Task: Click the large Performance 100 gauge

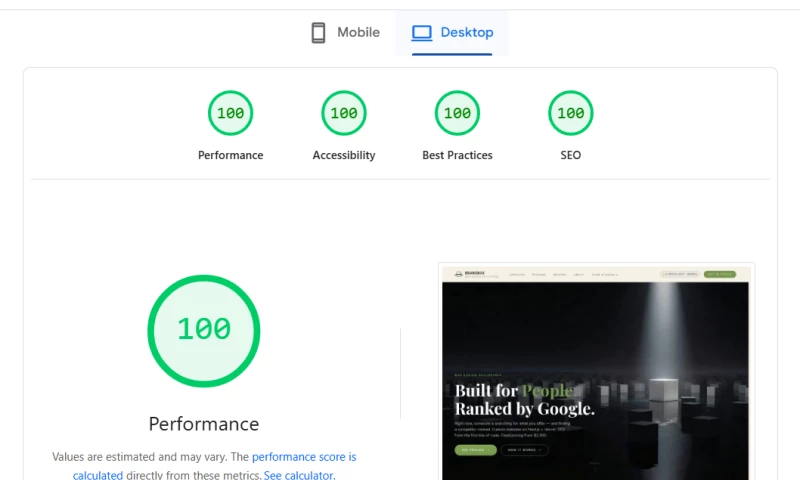Action: tap(204, 331)
